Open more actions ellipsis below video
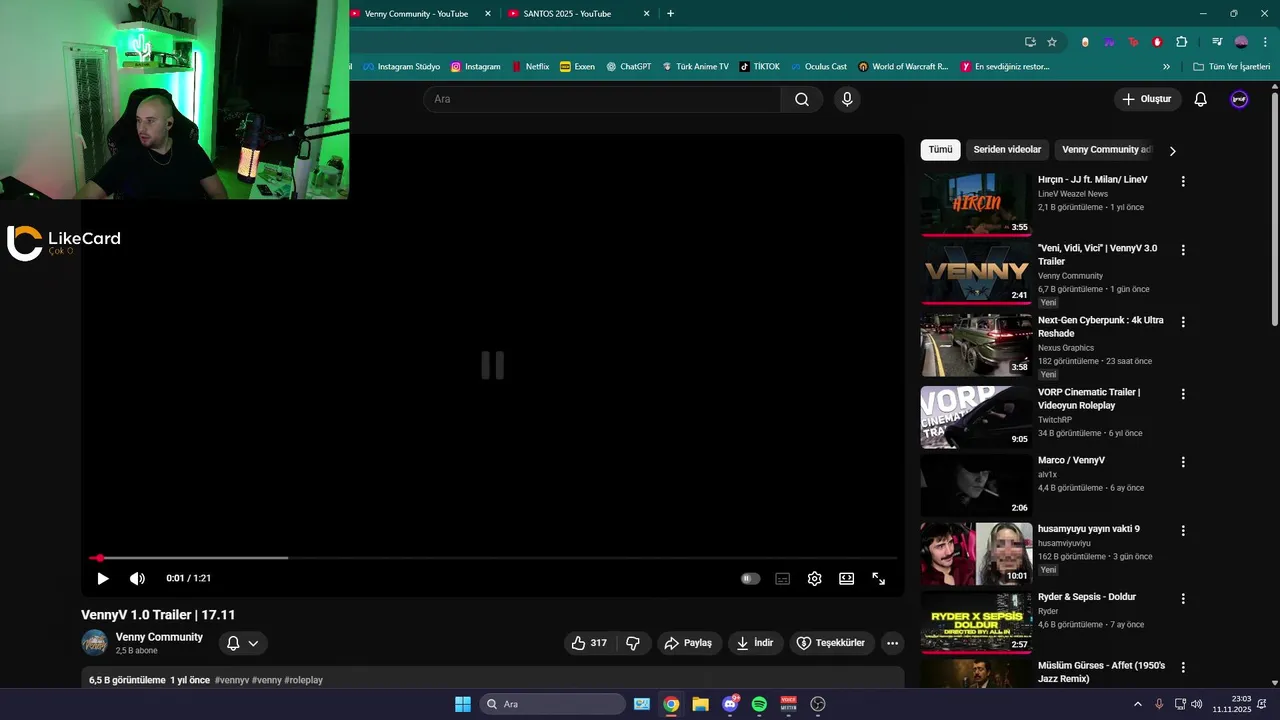 (x=892, y=643)
